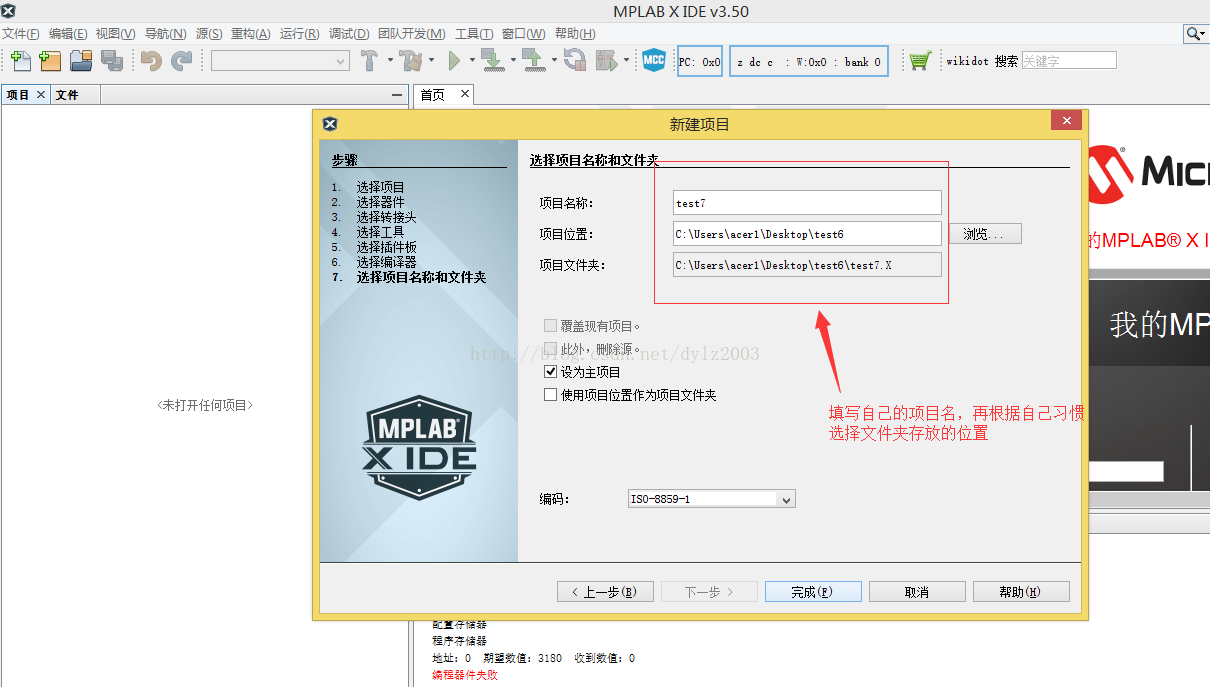Click the Hold in Reset icon
The image size is (1210, 687).
[574, 61]
